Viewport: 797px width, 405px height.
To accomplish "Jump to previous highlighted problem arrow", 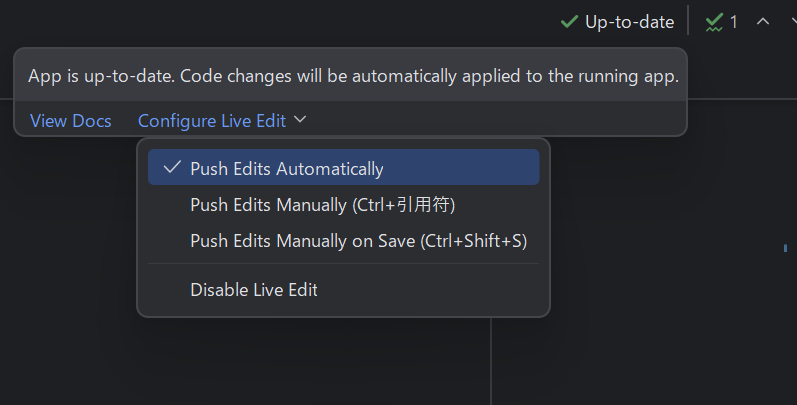I will tap(762, 21).
